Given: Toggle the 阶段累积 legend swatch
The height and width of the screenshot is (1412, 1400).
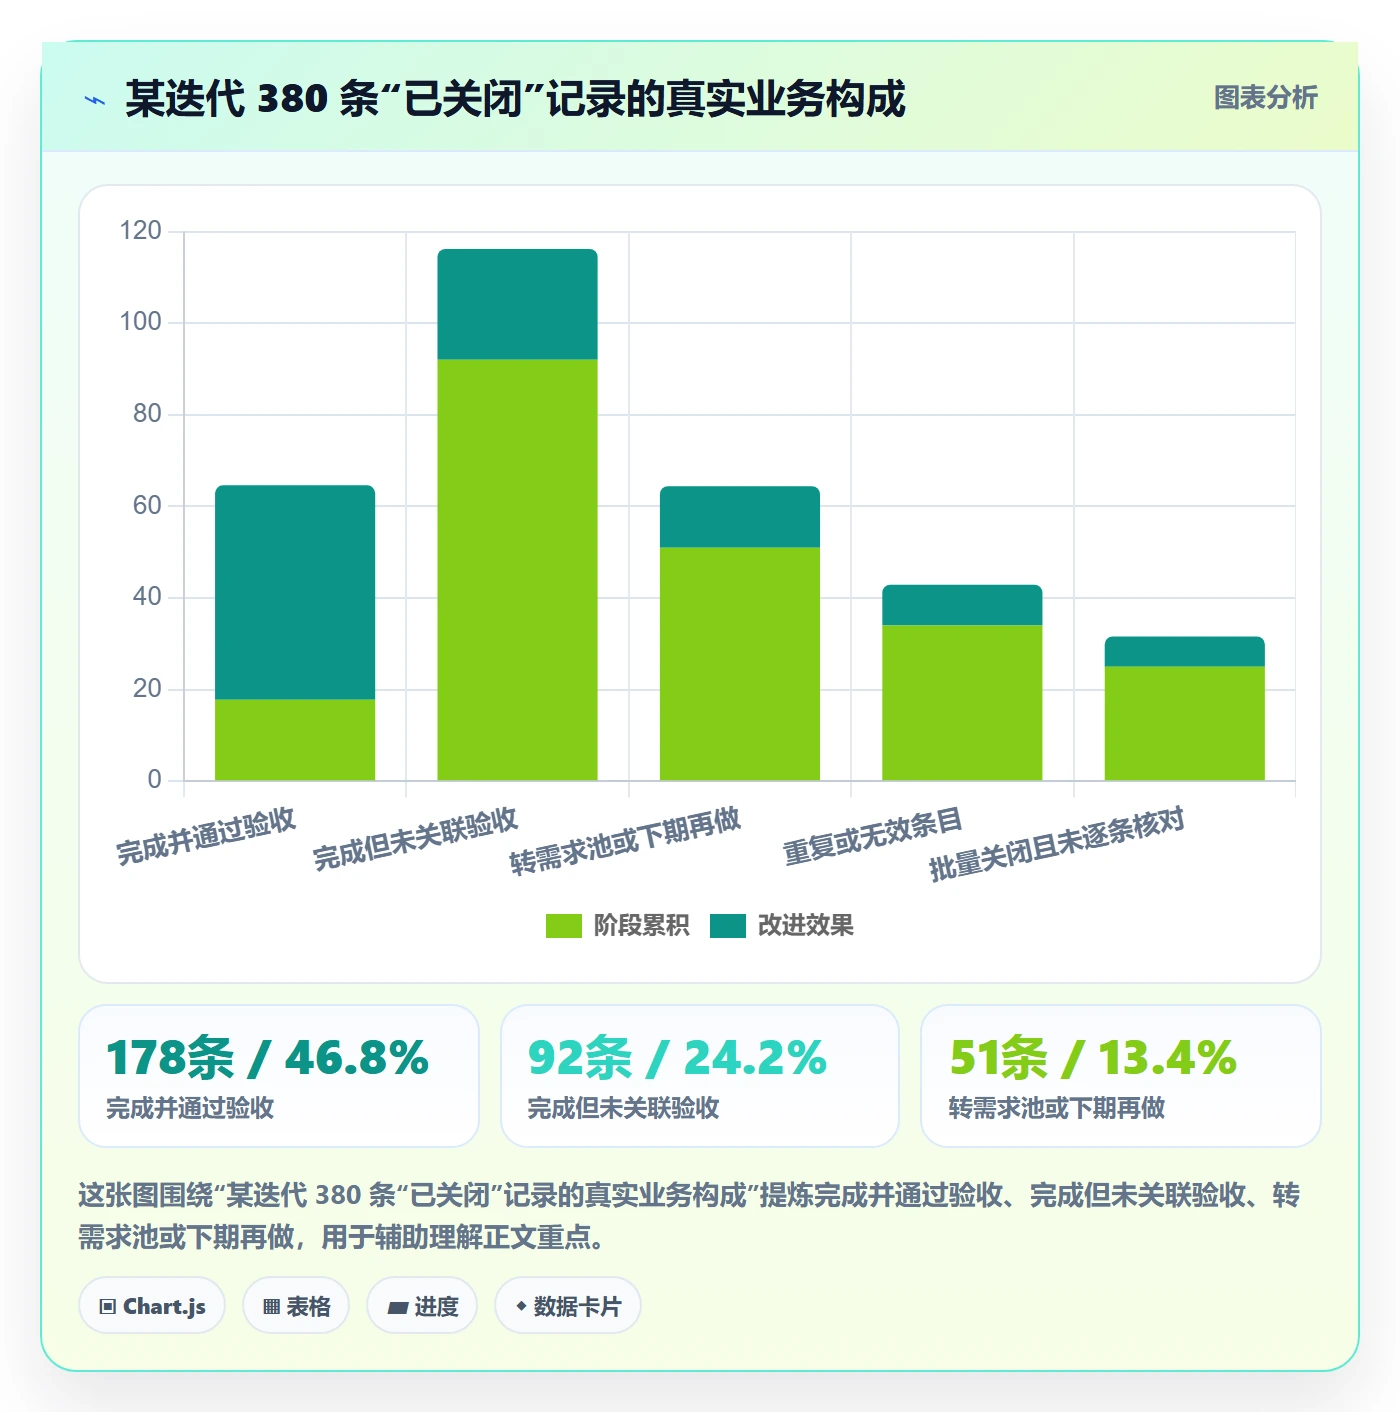Looking at the screenshot, I should pos(563,926).
